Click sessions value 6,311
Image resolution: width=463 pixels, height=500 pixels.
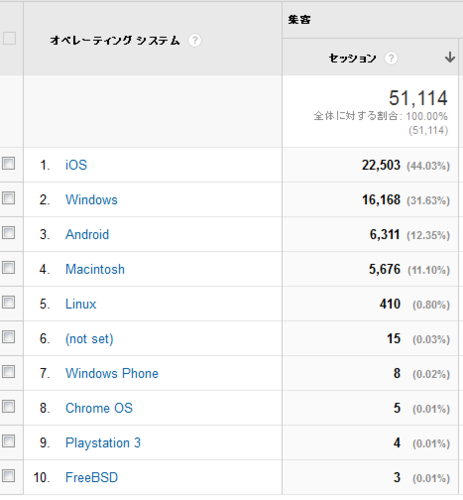(385, 234)
